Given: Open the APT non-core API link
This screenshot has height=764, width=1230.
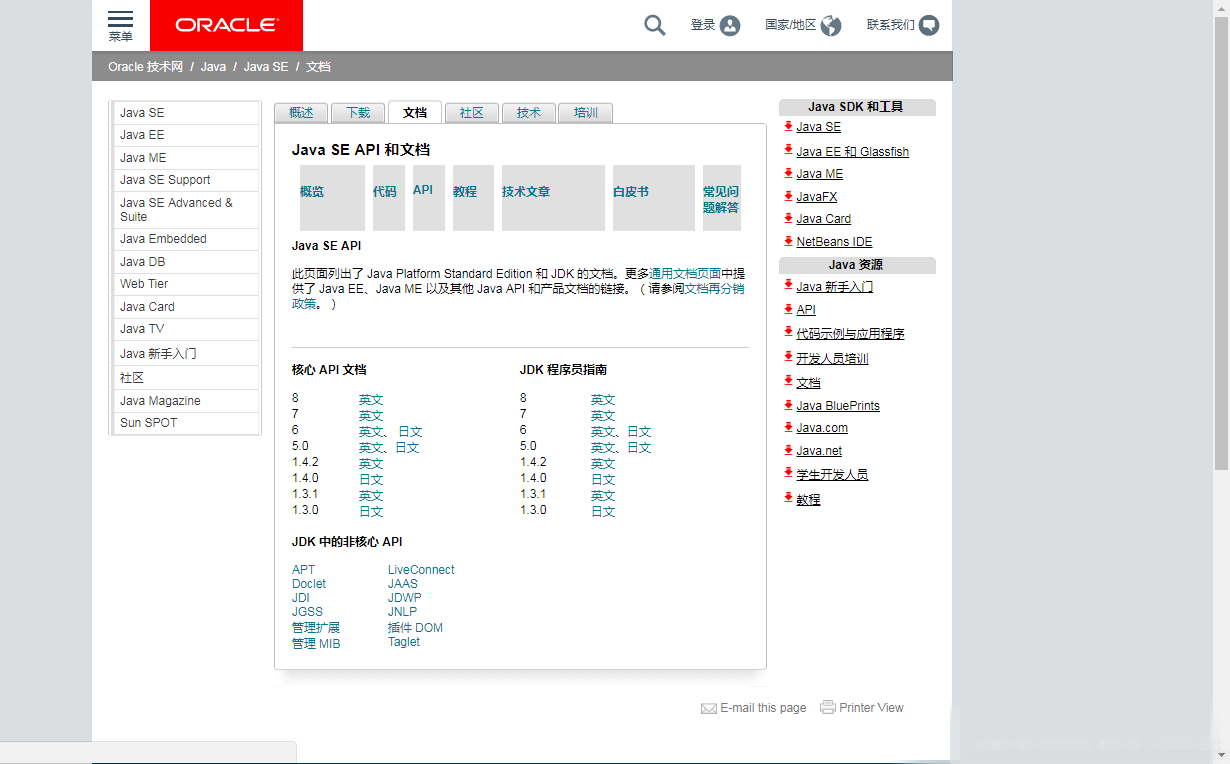Looking at the screenshot, I should (x=303, y=570).
